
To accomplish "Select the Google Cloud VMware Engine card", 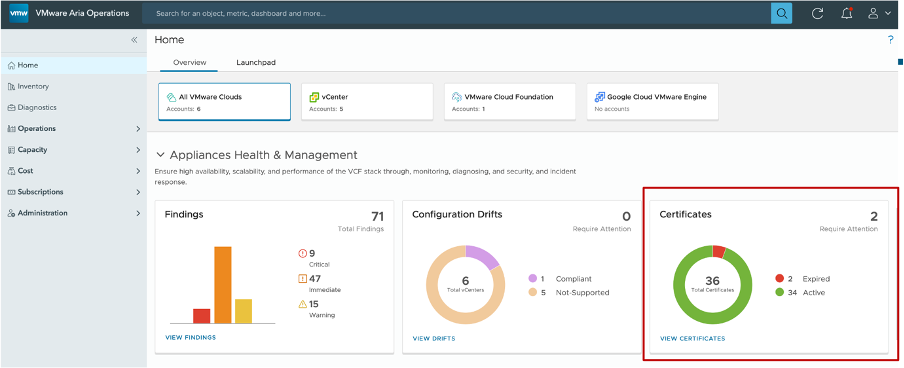I will 653,102.
